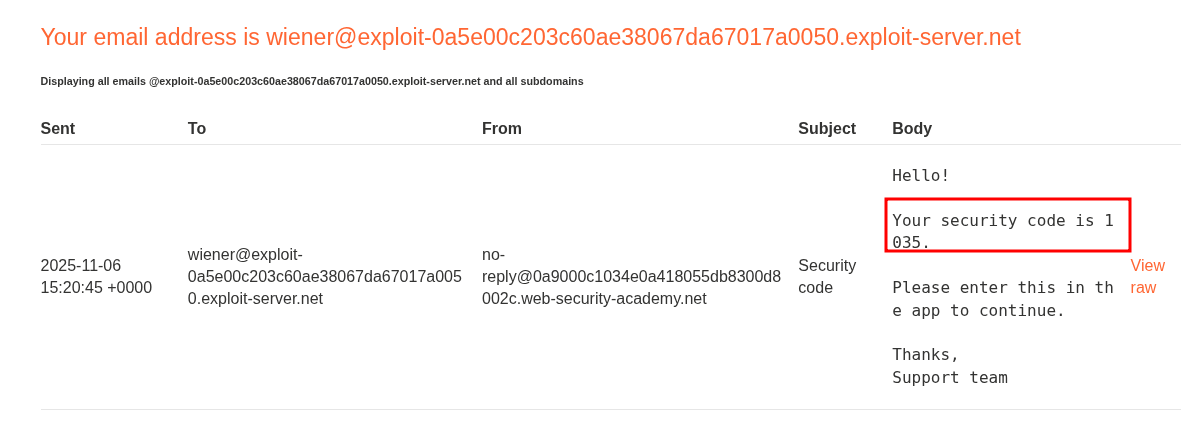Click the Security code subject cell
Viewport: 1191px width, 446px height.
pyautogui.click(x=827, y=276)
